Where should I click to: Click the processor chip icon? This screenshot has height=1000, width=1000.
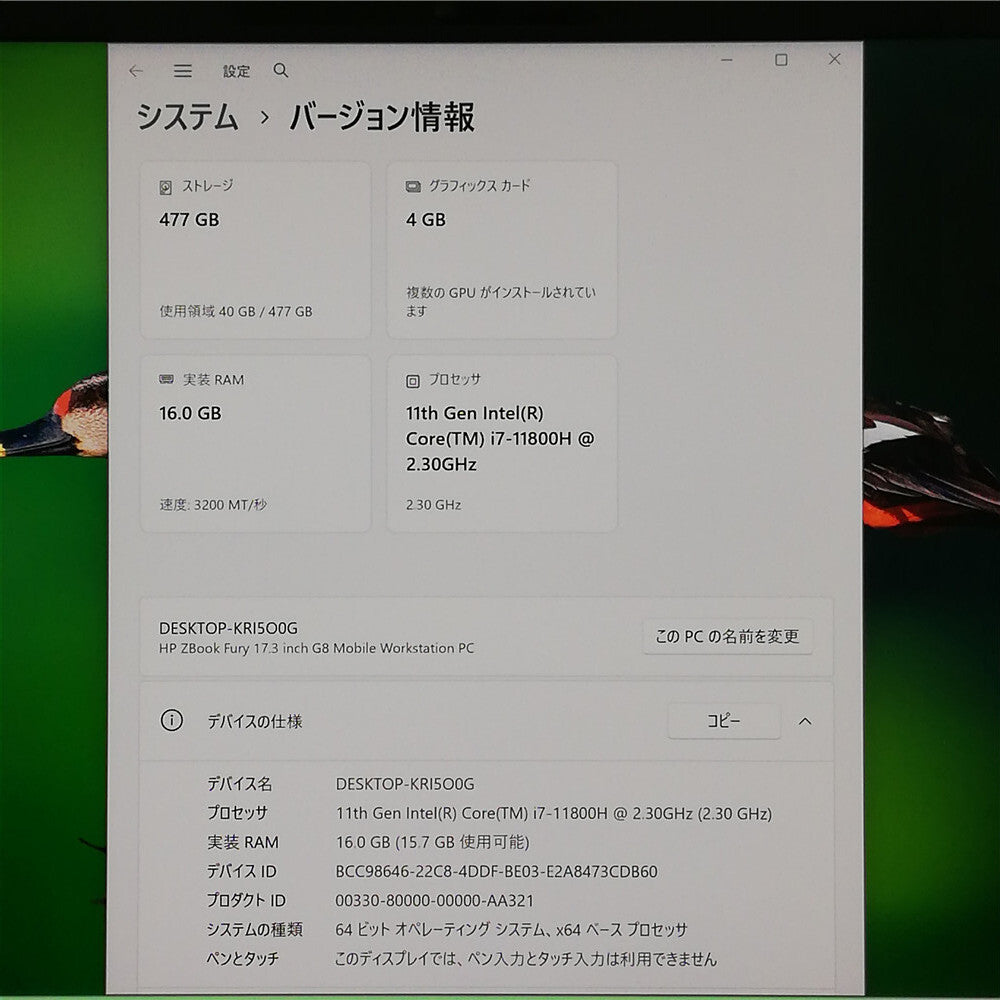click(413, 381)
